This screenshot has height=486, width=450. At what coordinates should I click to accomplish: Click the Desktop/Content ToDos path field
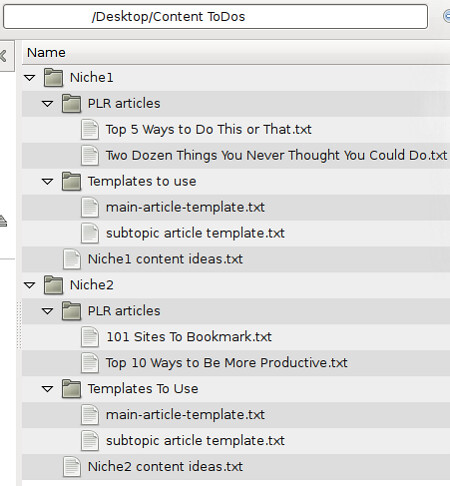(x=215, y=17)
